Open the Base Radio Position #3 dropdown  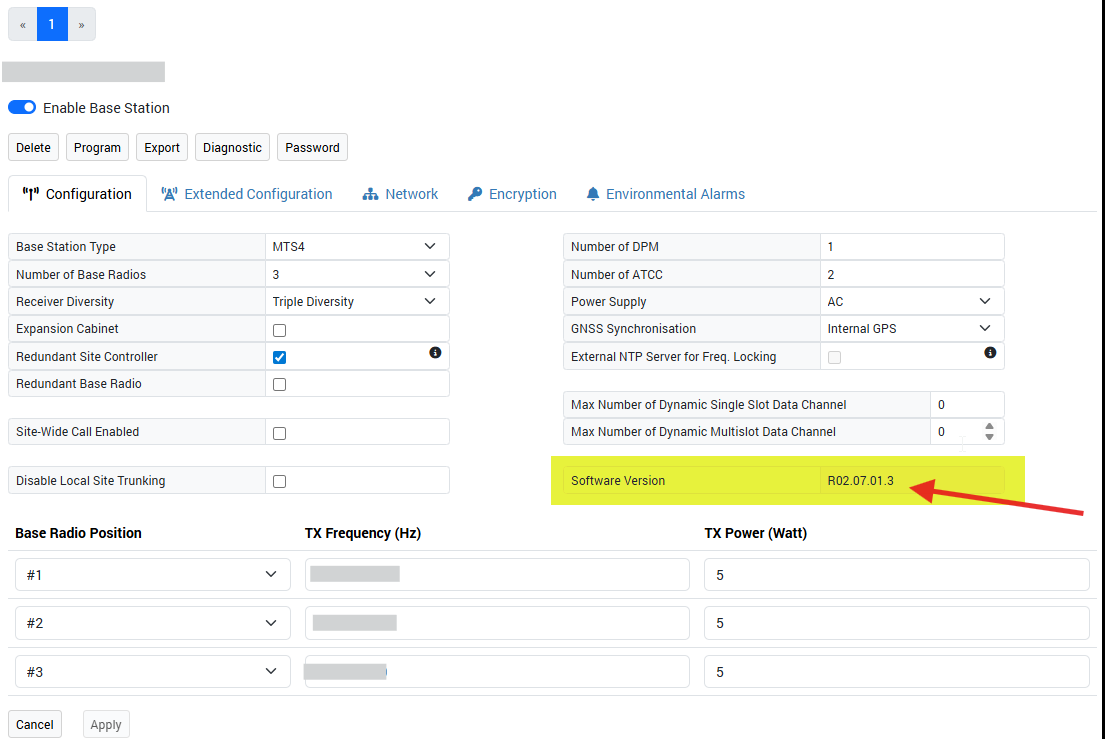click(152, 672)
